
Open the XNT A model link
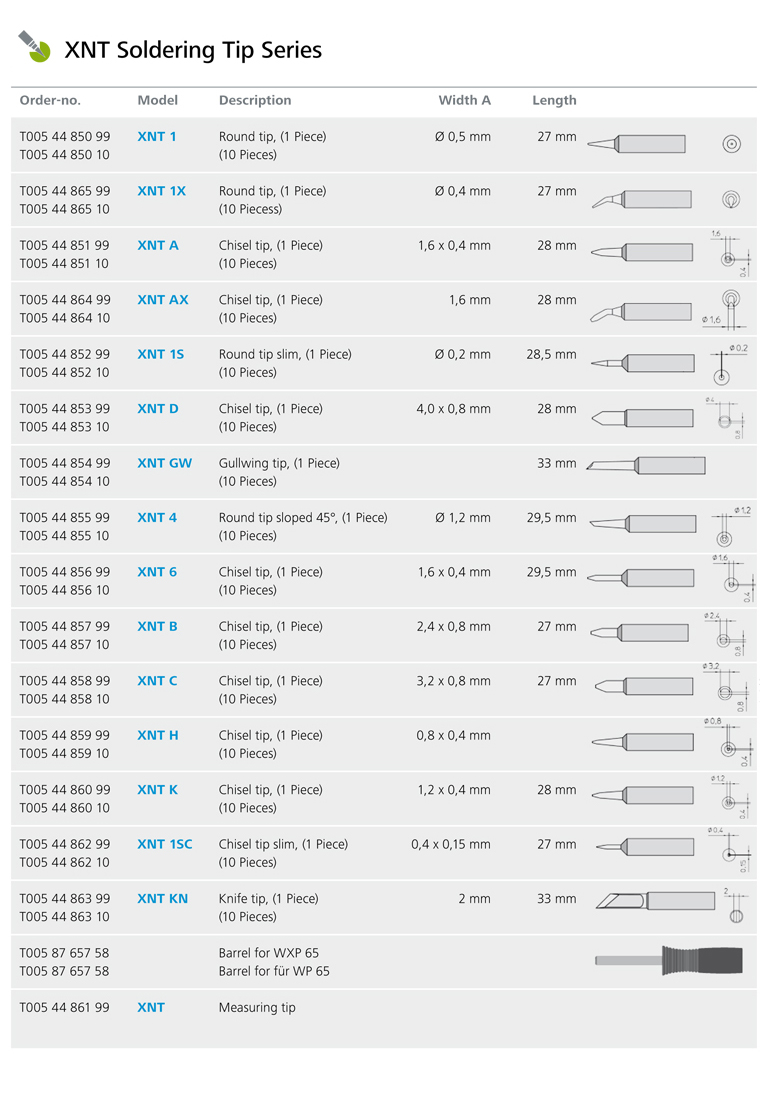point(158,246)
